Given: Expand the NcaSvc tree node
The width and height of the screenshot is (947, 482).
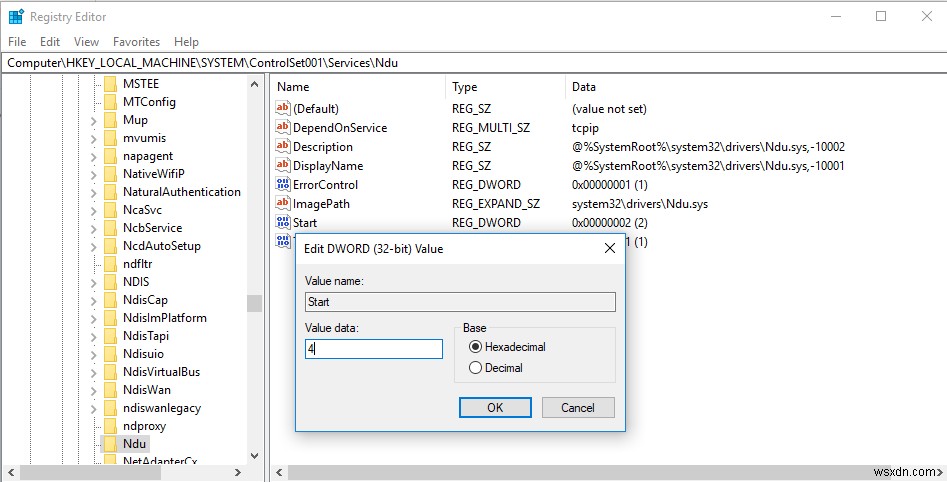Looking at the screenshot, I should [94, 211].
